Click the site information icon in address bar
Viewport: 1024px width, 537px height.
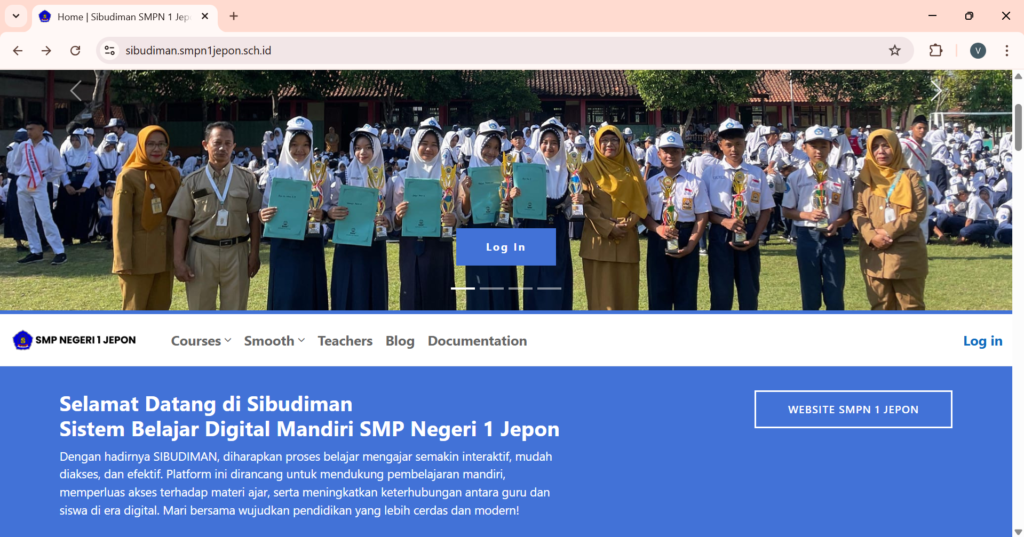tap(110, 50)
